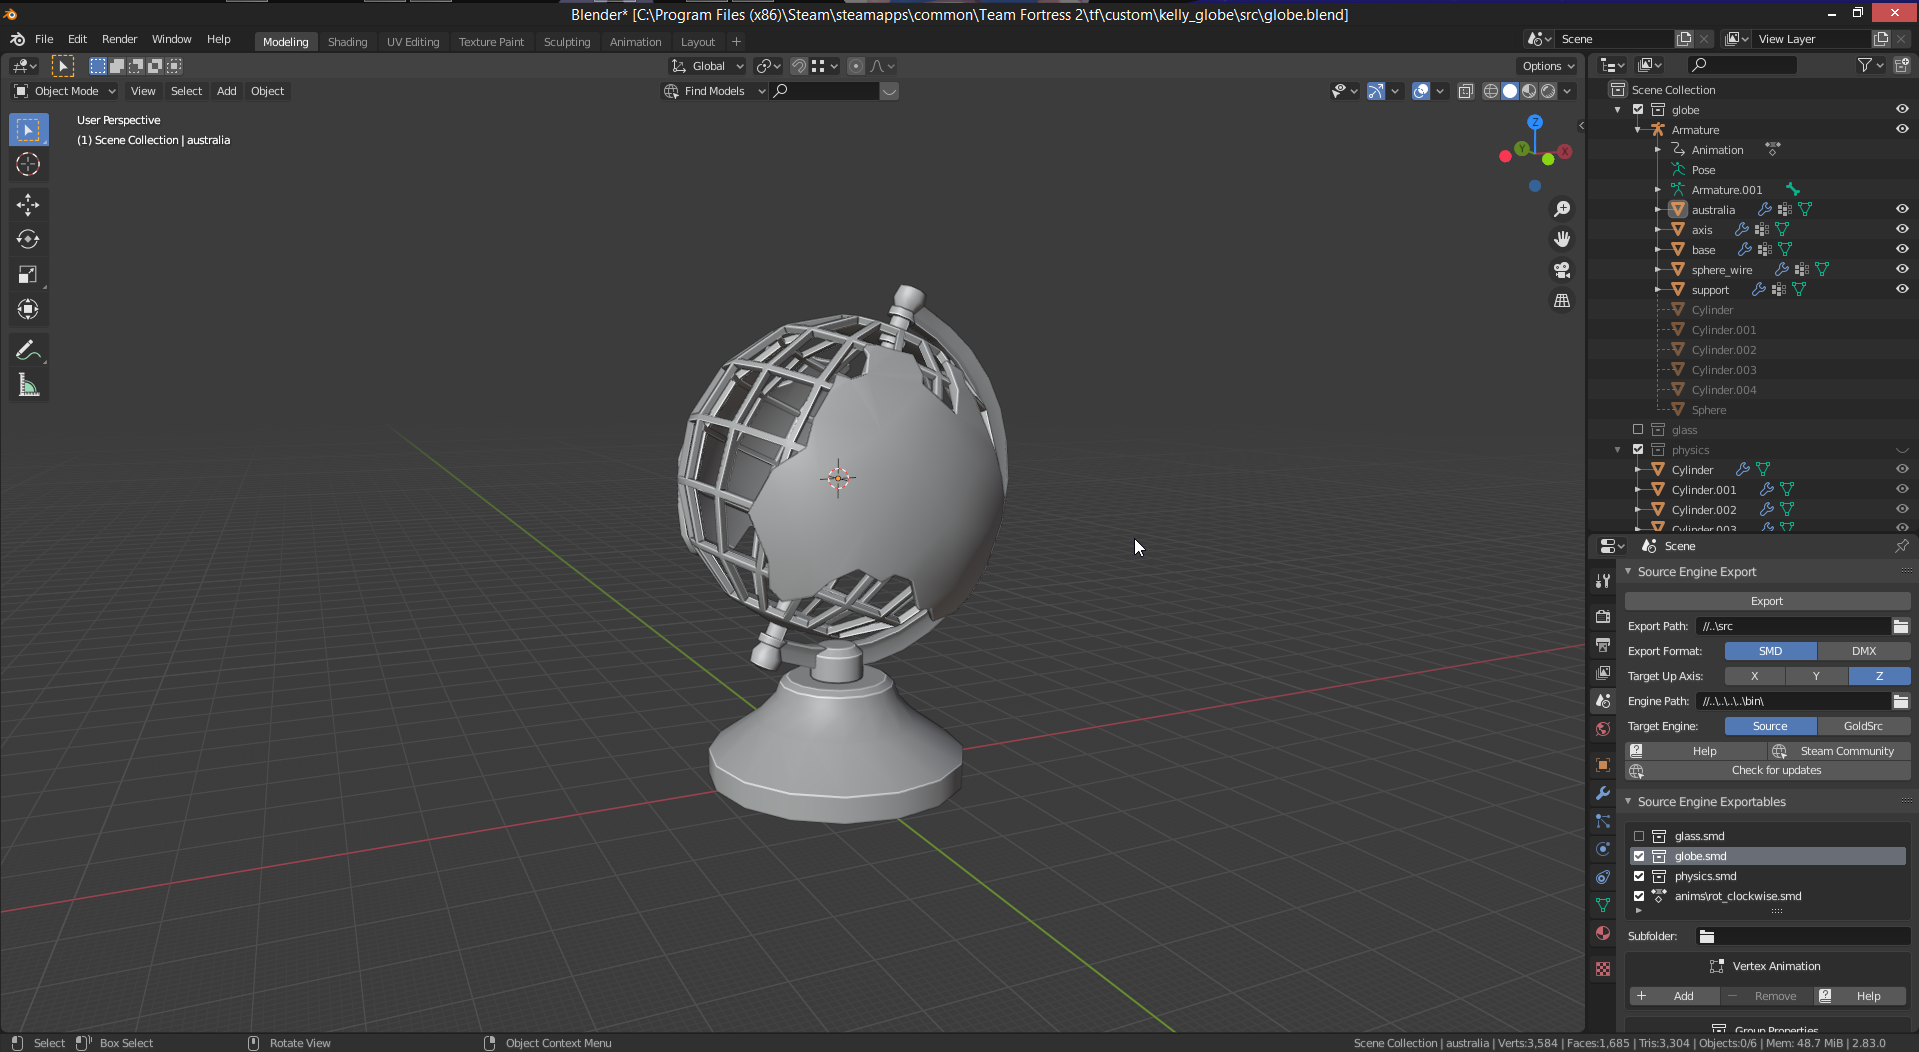1919x1052 pixels.
Task: Select the Rotate tool
Action: [28, 240]
